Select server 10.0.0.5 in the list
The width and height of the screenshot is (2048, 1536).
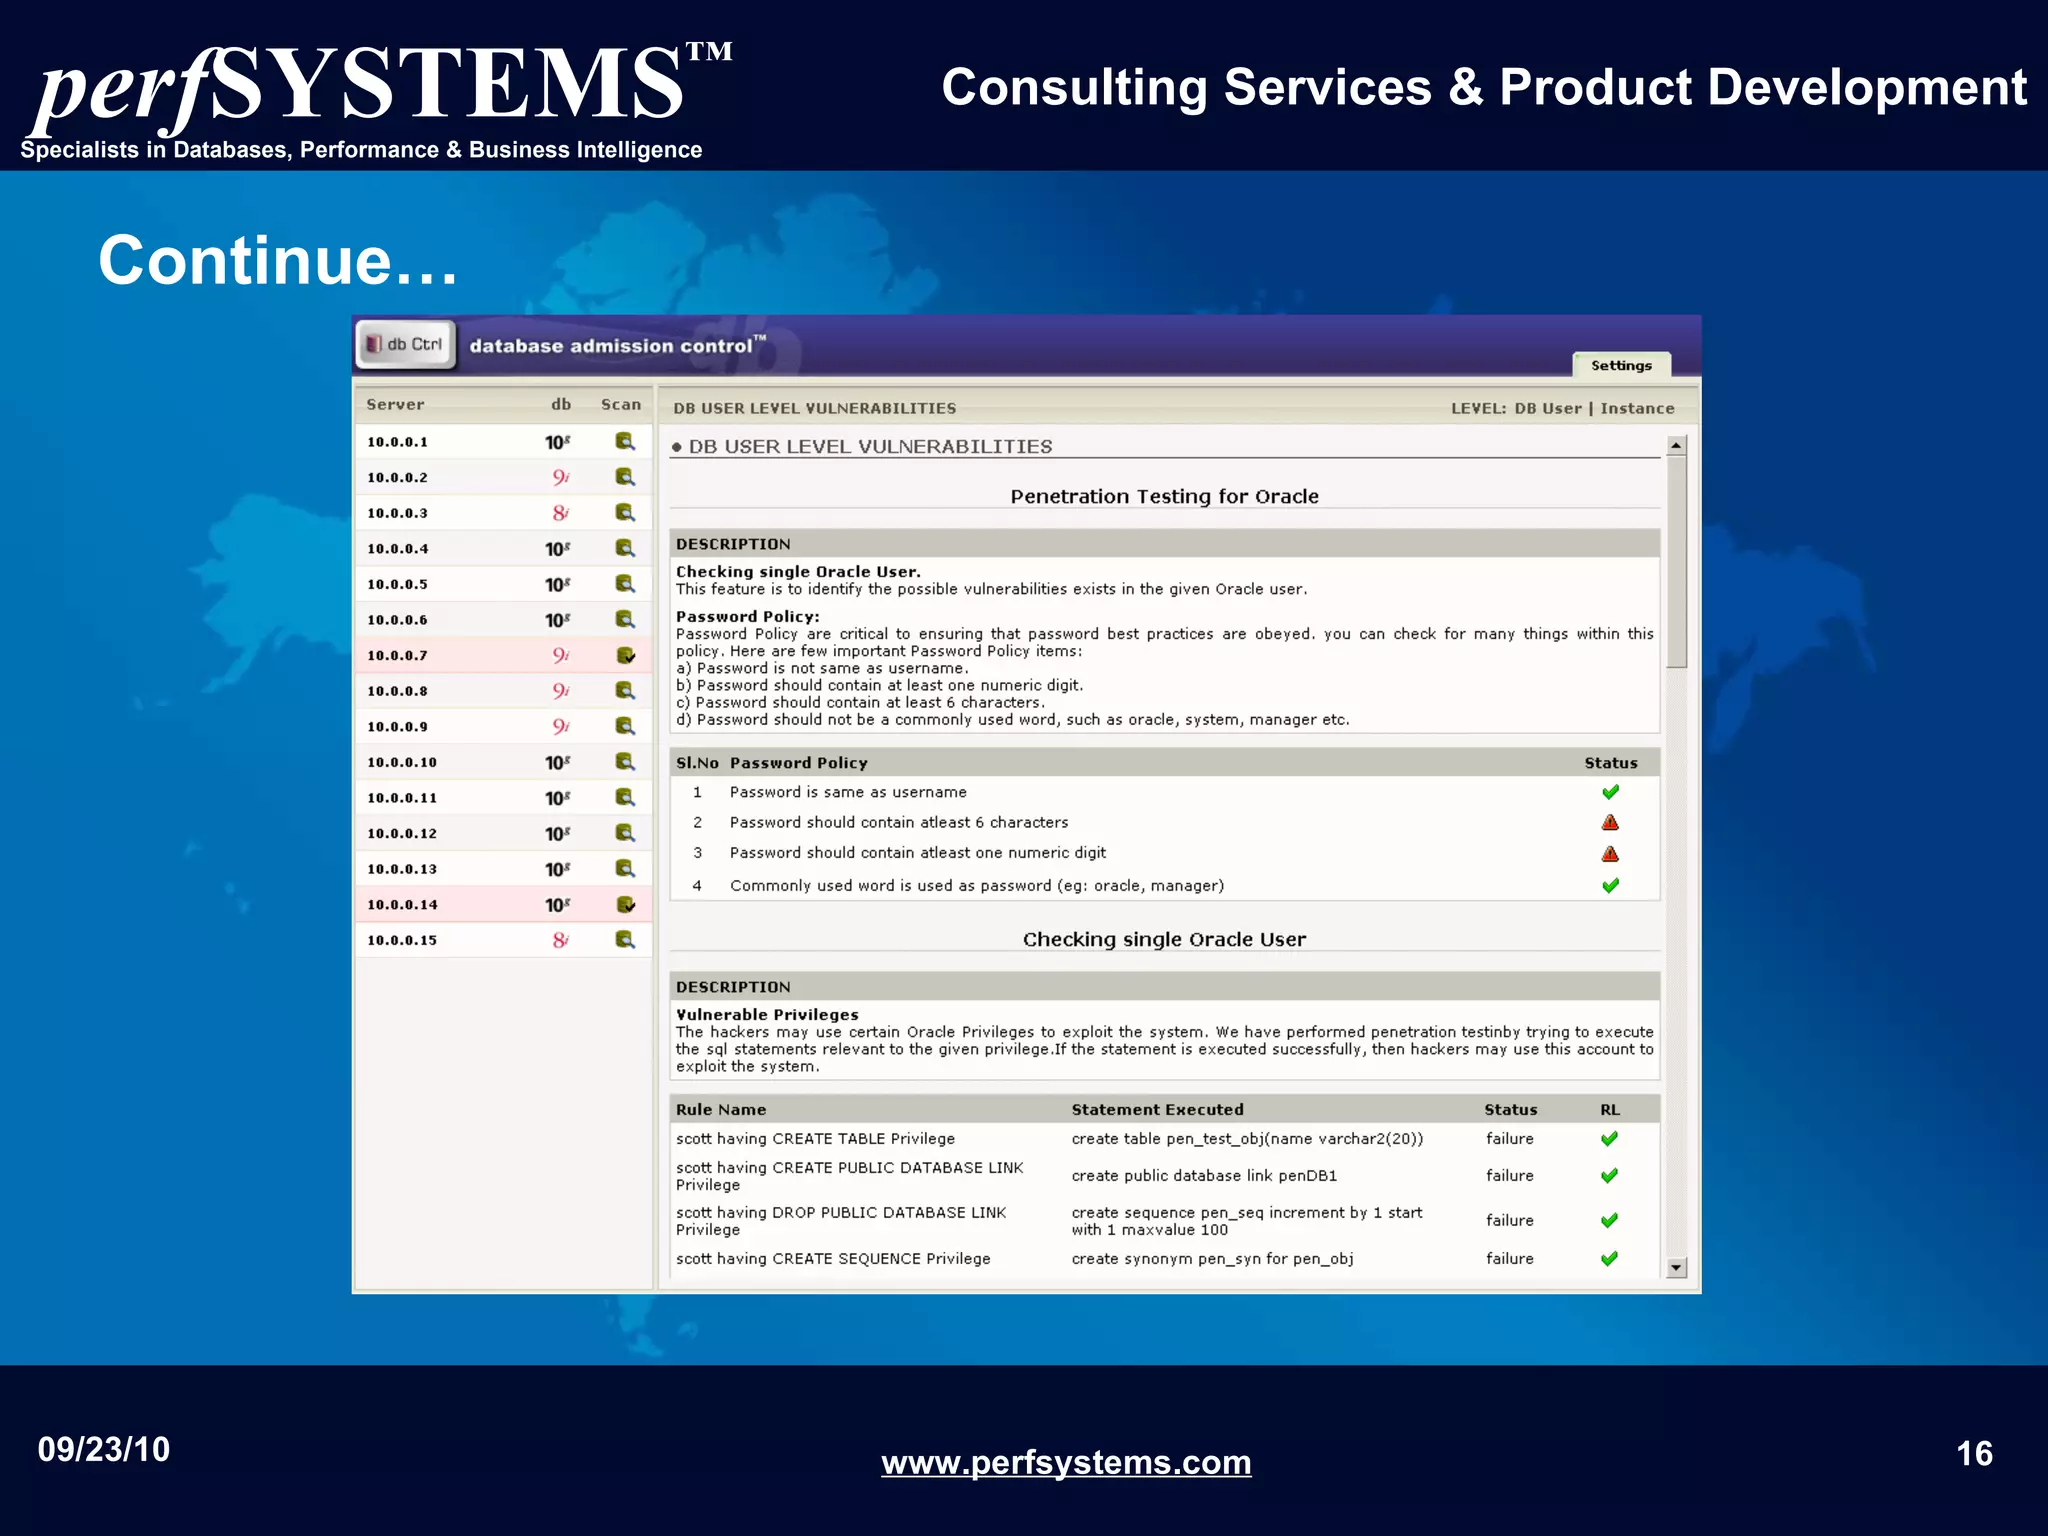397,584
